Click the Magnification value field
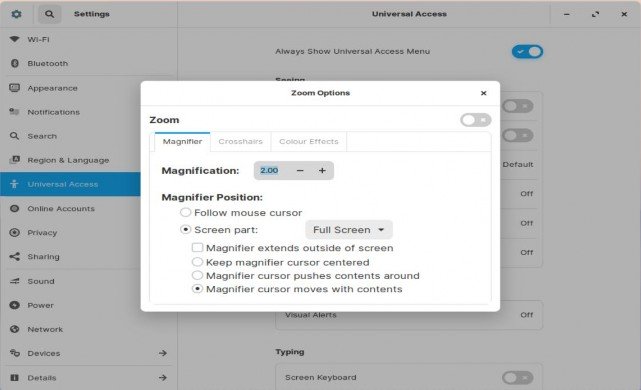The height and width of the screenshot is (390, 641). [x=271, y=170]
